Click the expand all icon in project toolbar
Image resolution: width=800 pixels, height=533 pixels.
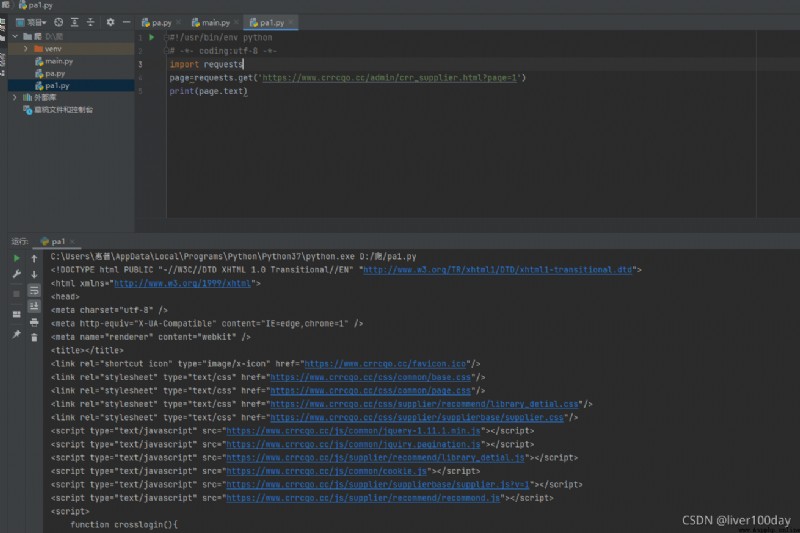(x=74, y=22)
